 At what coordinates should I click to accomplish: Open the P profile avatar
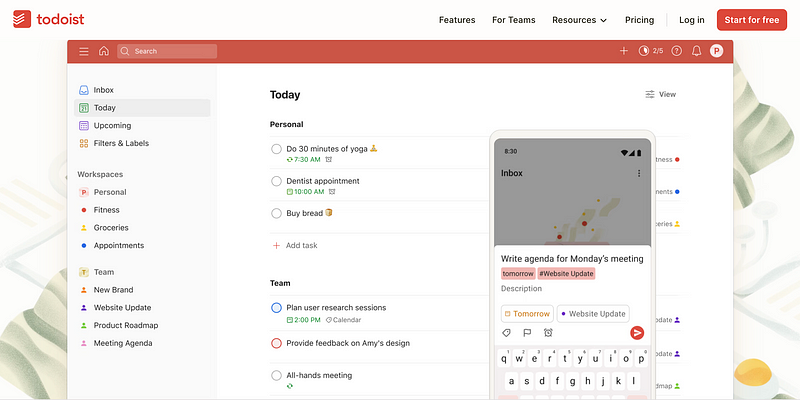pyautogui.click(x=716, y=51)
